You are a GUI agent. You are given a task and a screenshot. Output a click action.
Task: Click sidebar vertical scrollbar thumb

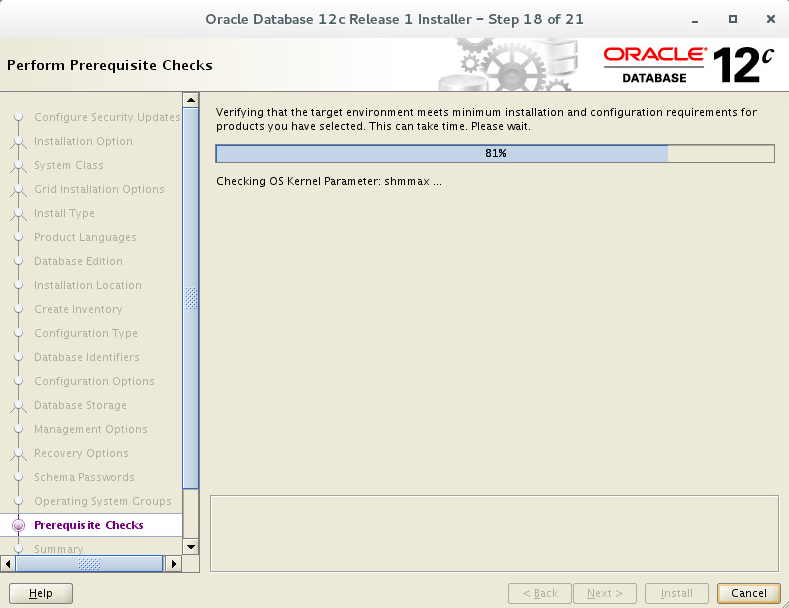coord(191,298)
